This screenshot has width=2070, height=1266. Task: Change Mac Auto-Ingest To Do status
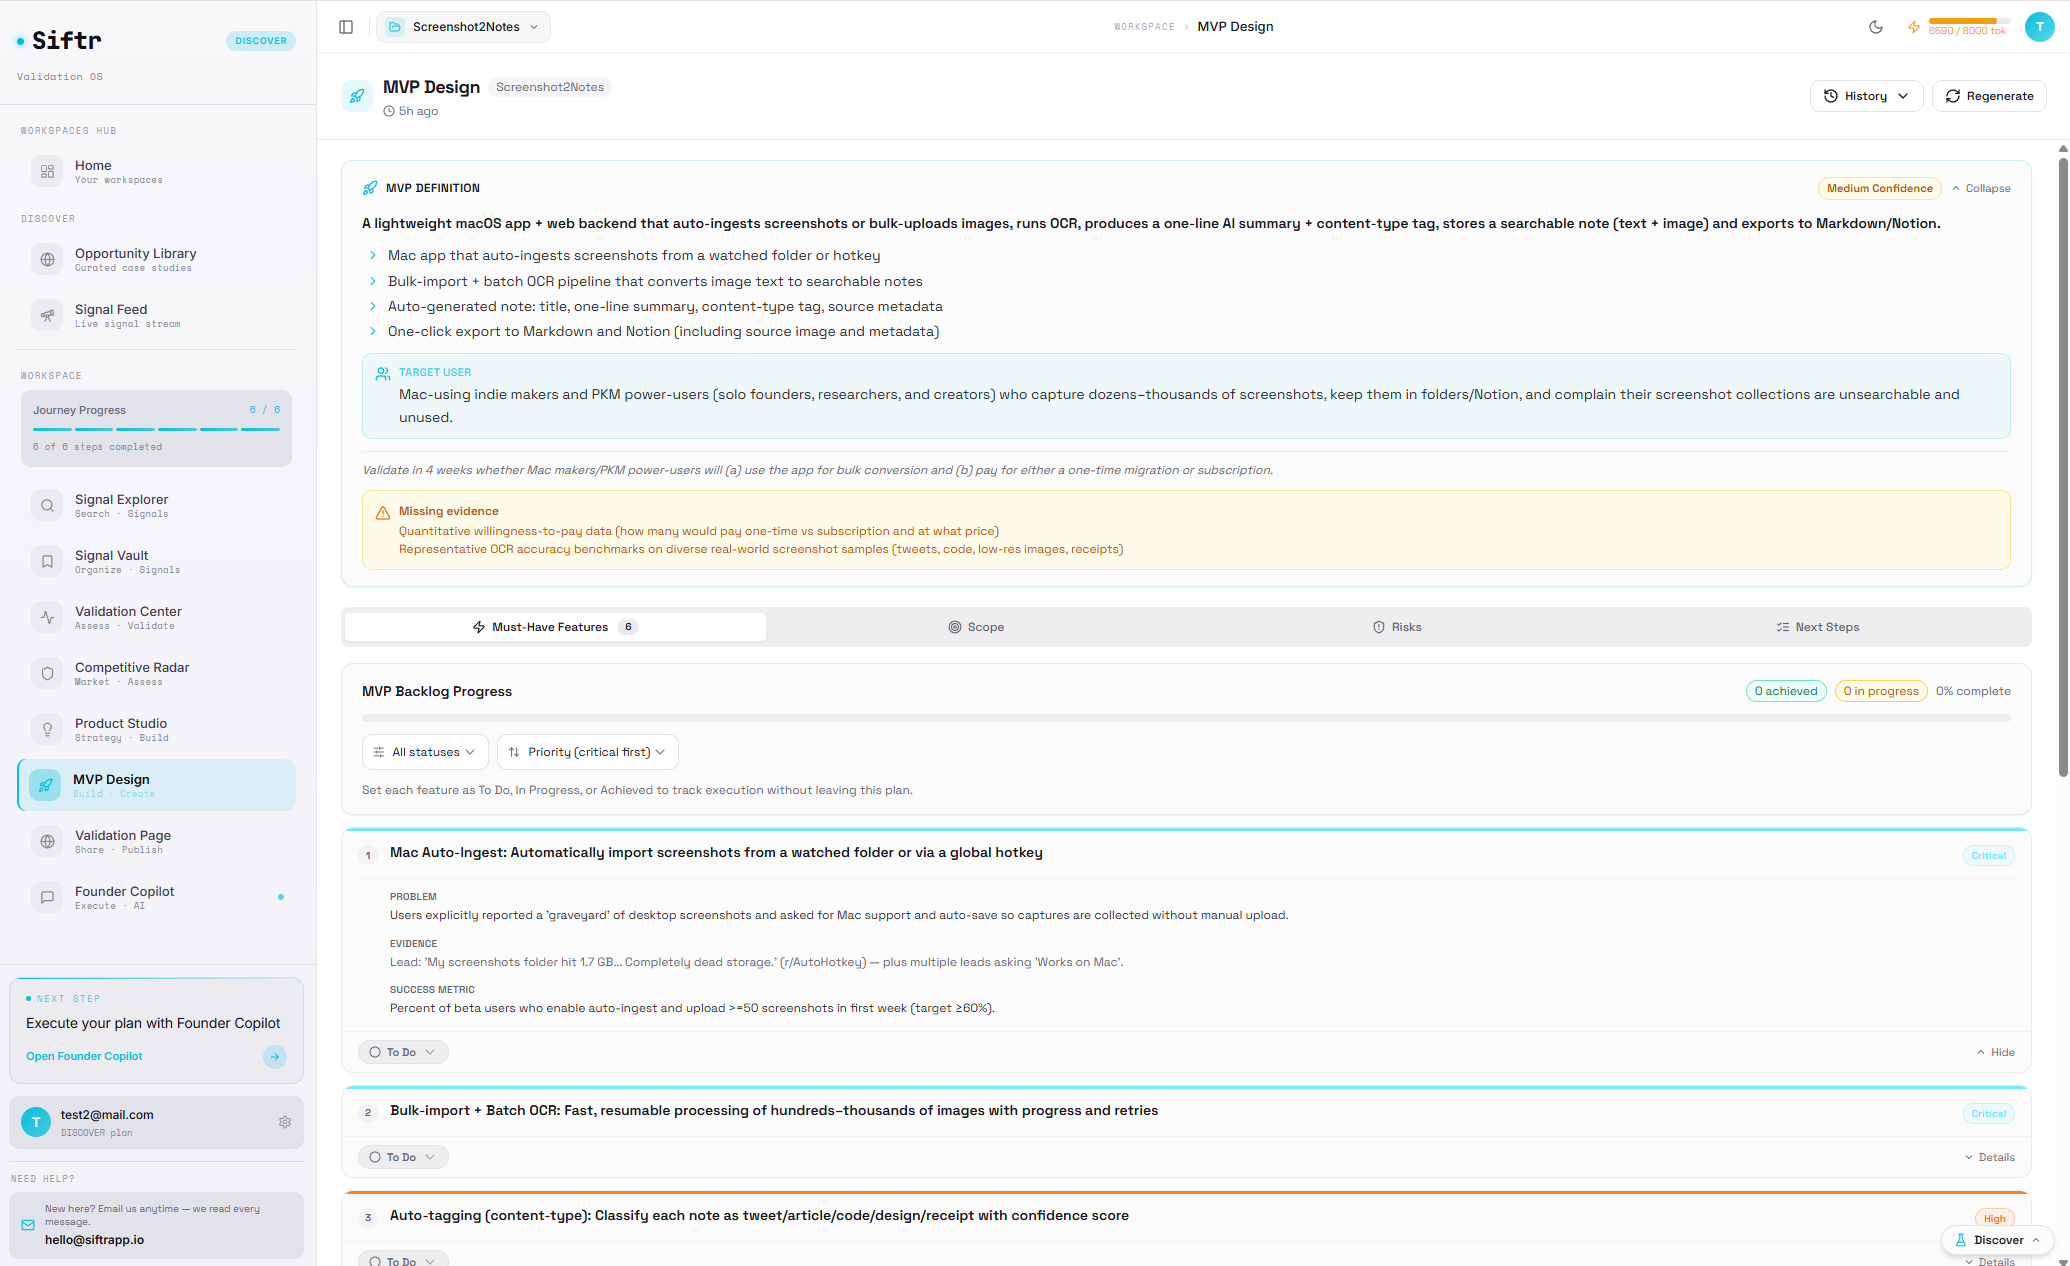tap(402, 1052)
